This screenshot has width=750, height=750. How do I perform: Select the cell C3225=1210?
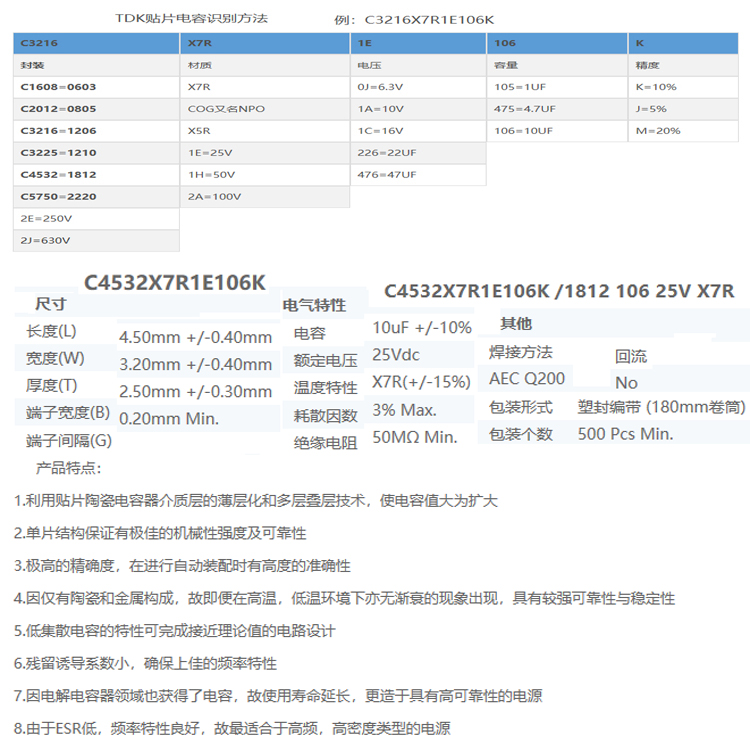tap(96, 153)
